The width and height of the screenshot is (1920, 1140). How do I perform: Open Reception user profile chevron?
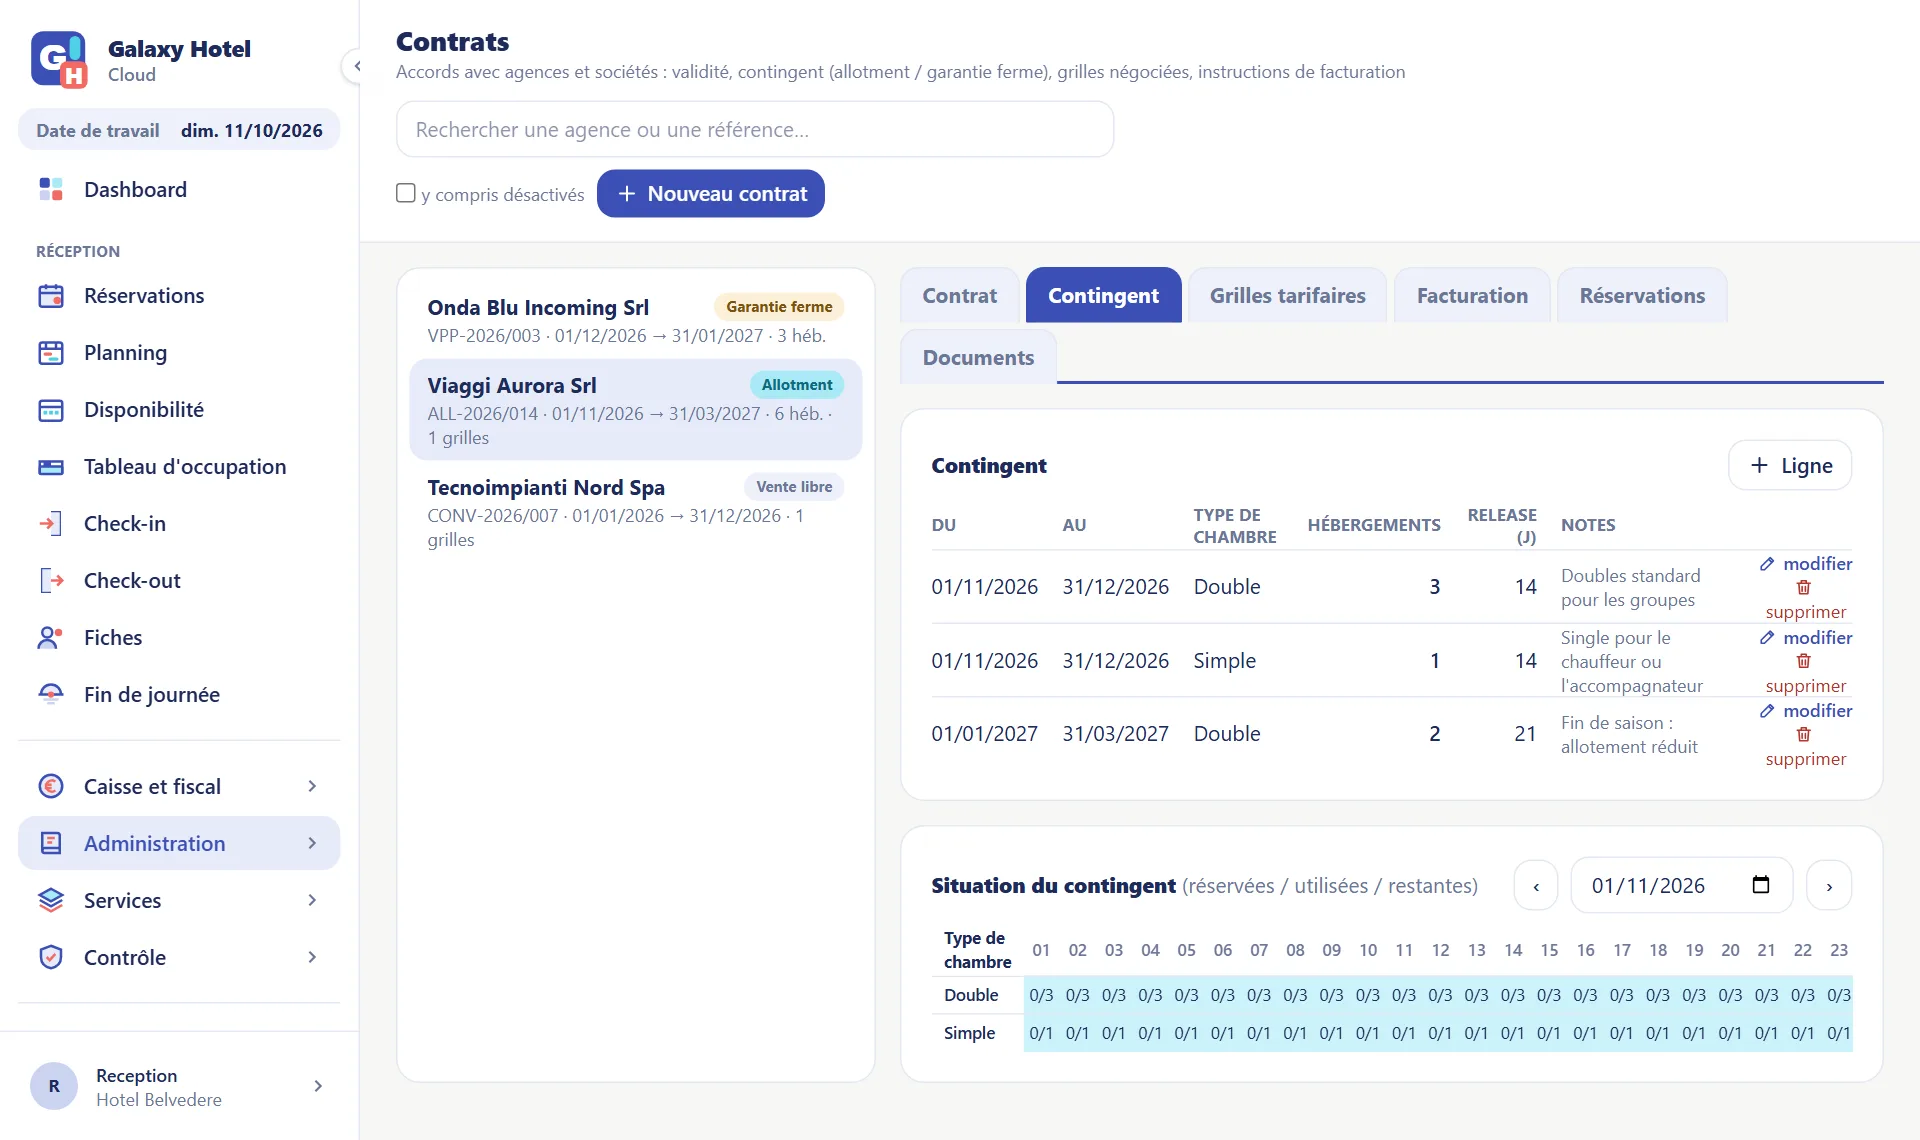[318, 1087]
